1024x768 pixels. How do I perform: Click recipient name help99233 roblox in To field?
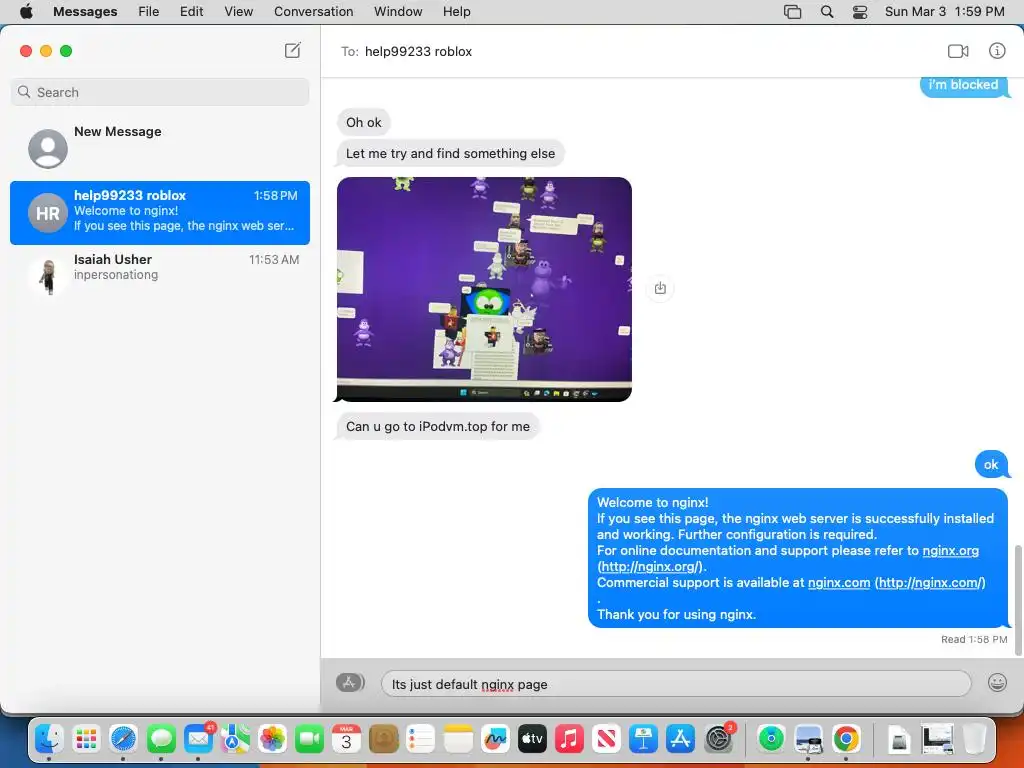tap(418, 52)
